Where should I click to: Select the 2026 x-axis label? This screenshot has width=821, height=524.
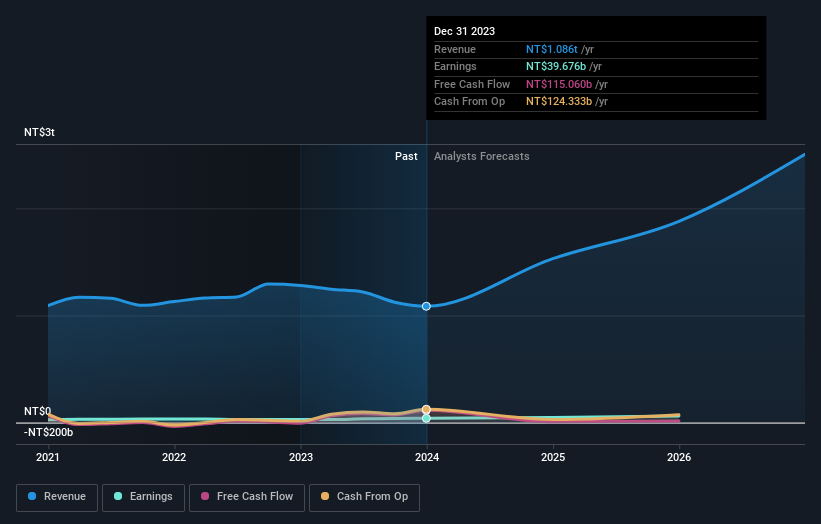tap(679, 458)
